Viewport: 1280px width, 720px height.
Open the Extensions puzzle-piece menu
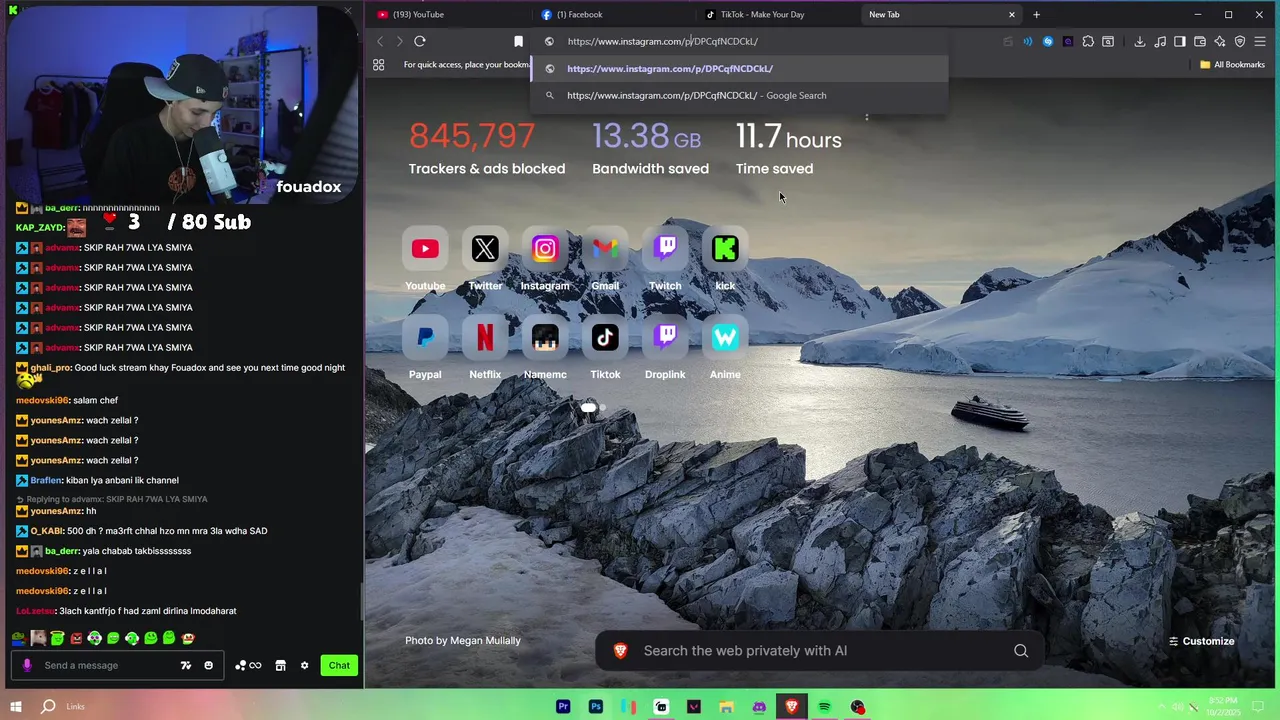(1088, 41)
